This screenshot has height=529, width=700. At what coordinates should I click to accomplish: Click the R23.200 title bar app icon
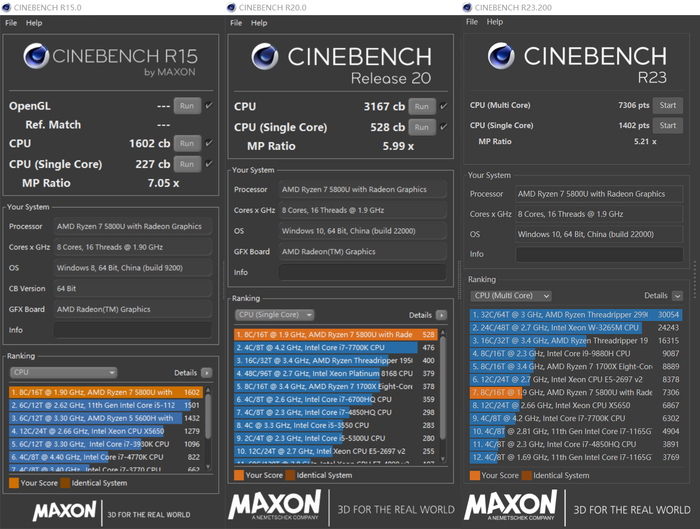(x=470, y=7)
